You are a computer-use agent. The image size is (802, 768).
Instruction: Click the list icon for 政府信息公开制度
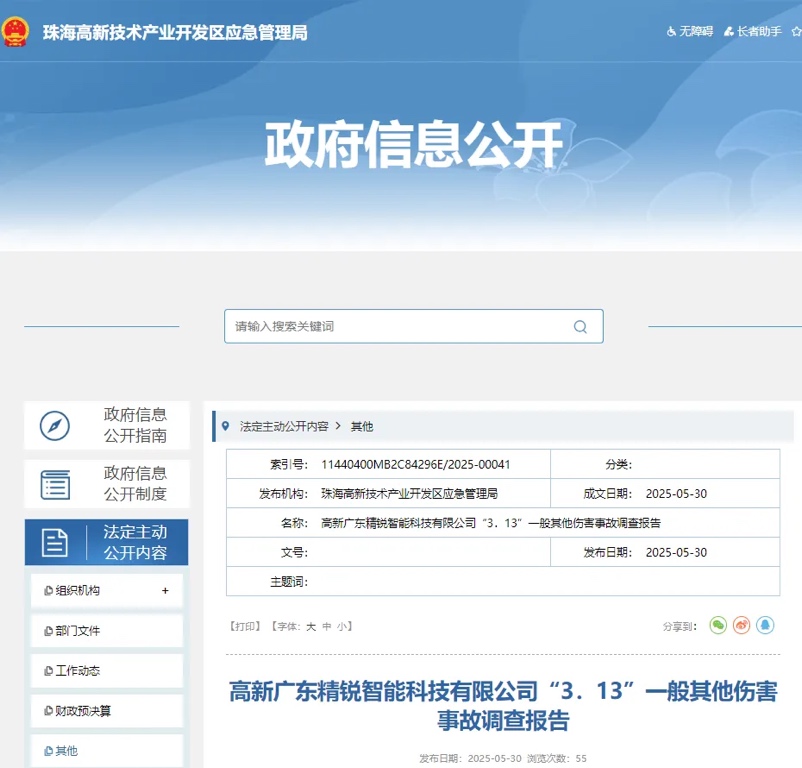tap(55, 485)
